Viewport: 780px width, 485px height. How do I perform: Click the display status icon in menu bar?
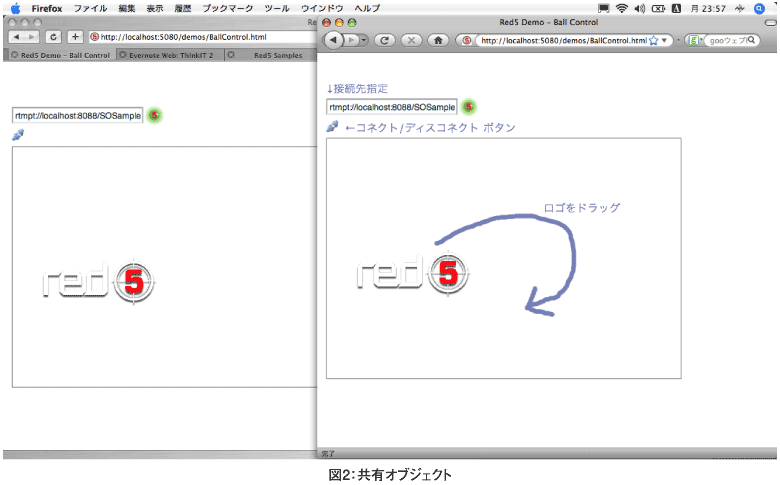pyautogui.click(x=603, y=8)
